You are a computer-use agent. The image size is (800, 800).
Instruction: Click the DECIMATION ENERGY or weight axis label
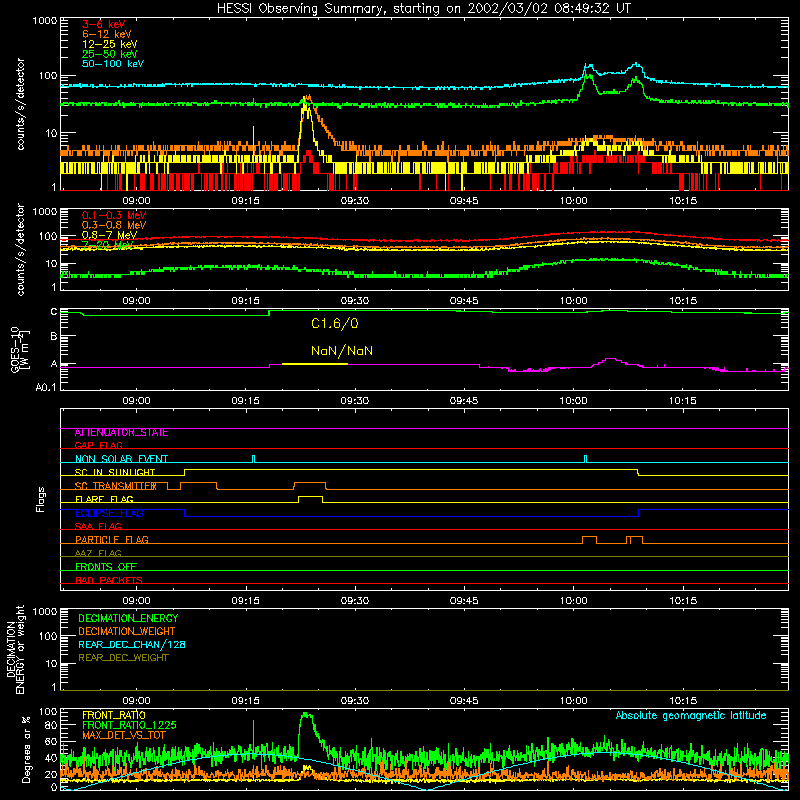pyautogui.click(x=15, y=649)
